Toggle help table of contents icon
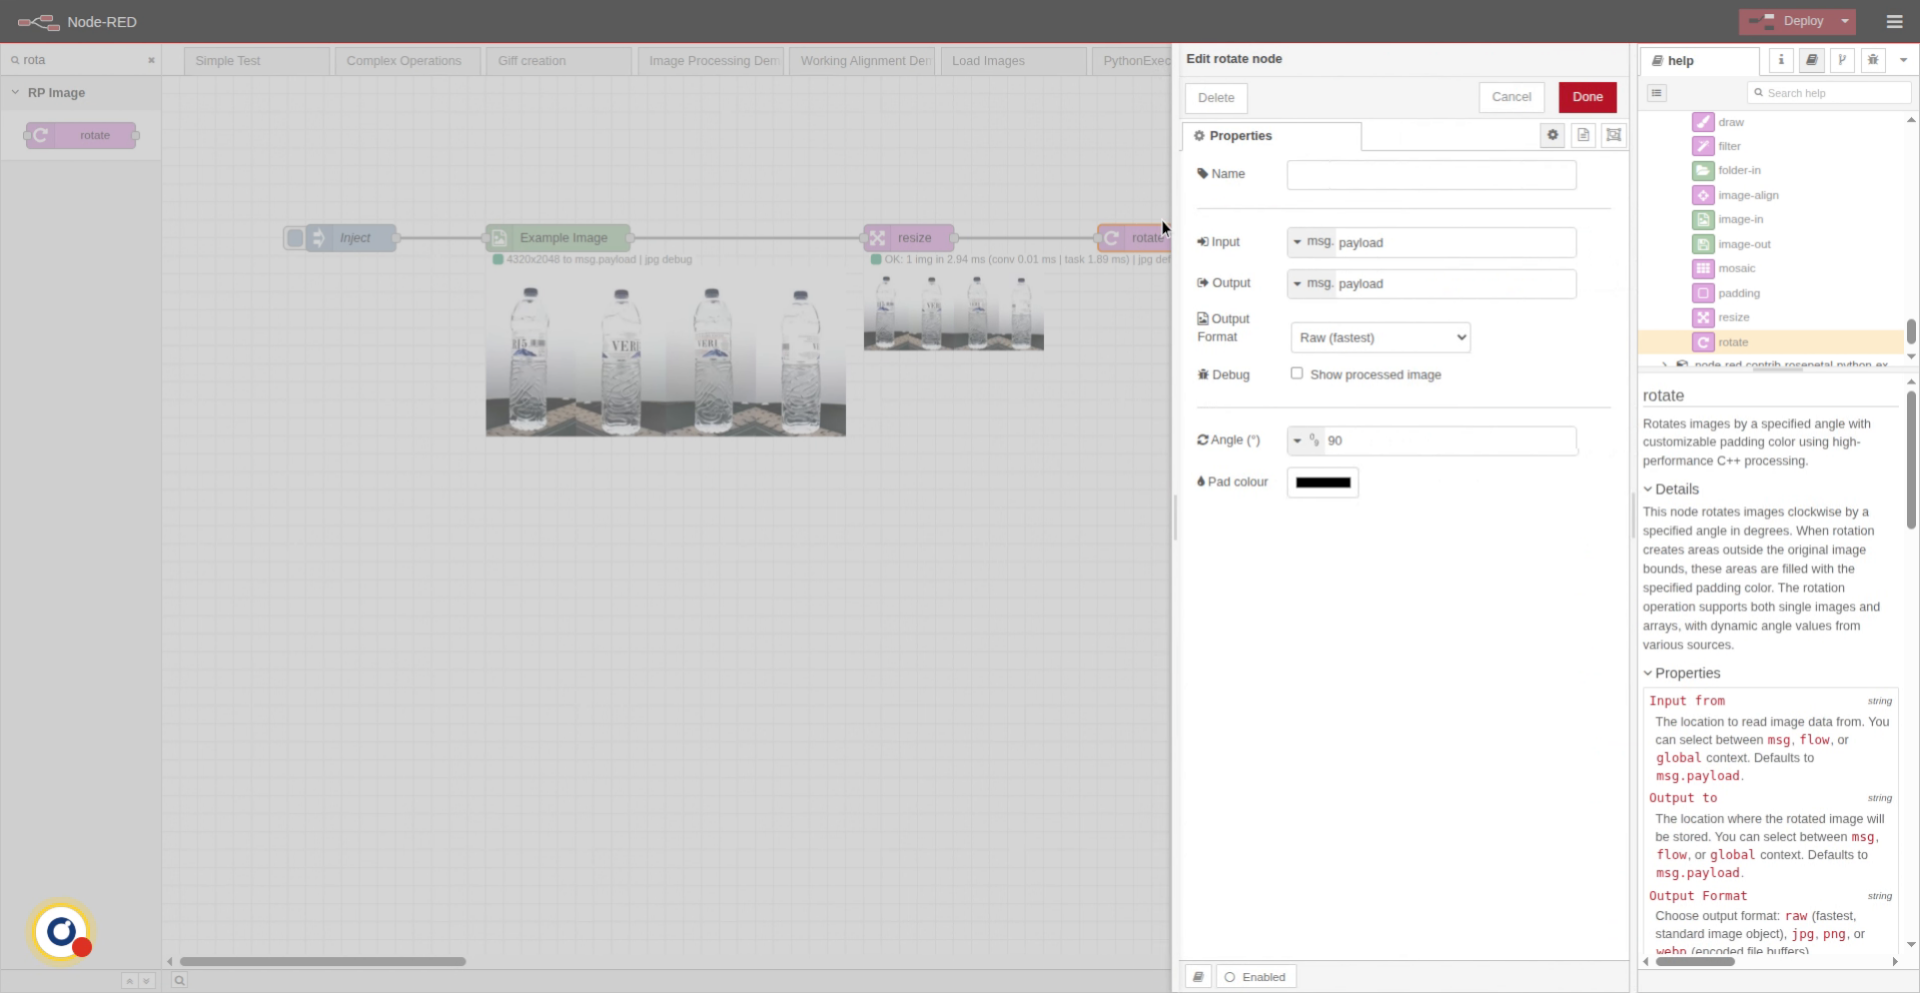Screen dimensions: 1920x993 [x=1657, y=93]
